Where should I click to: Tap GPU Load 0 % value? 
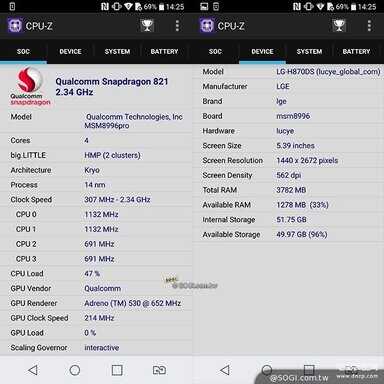pyautogui.click(x=90, y=333)
